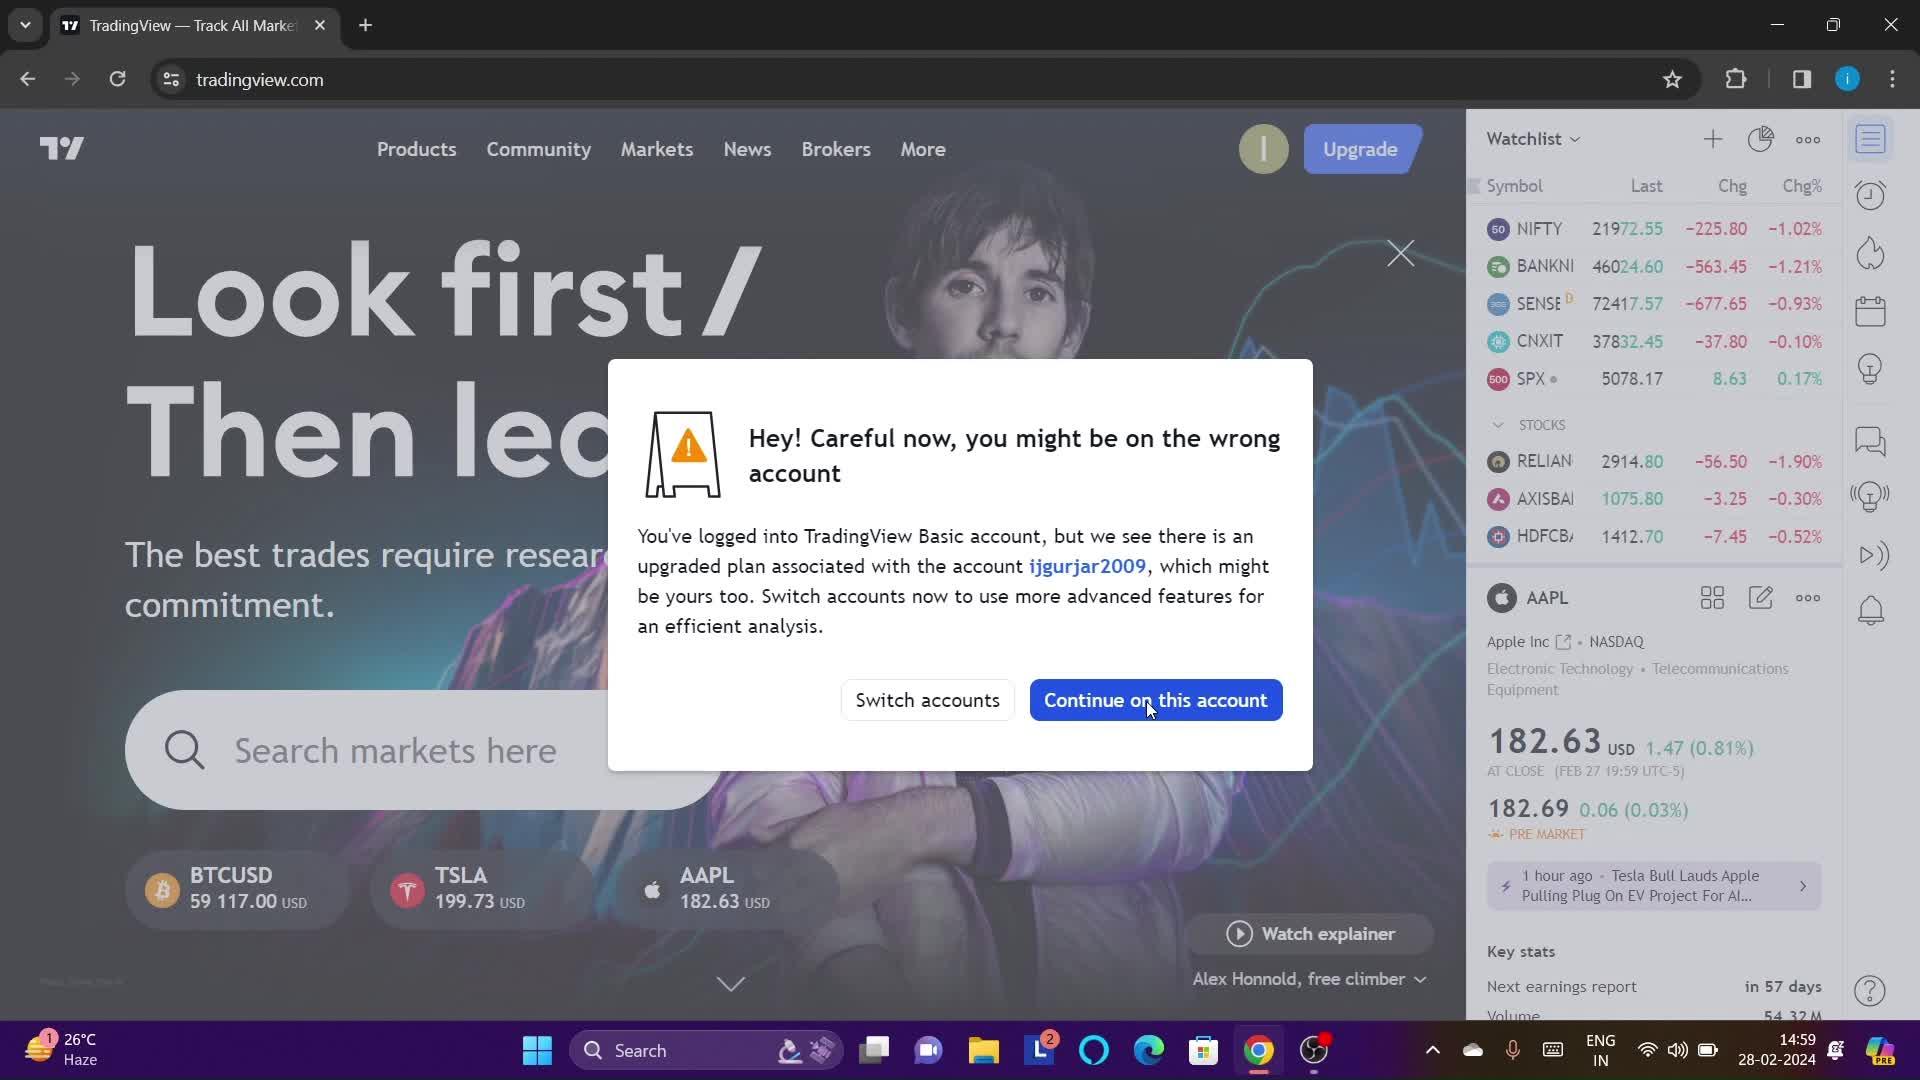Screen dimensions: 1920x1080
Task: Click the Upgrade button
Action: [x=1361, y=149]
